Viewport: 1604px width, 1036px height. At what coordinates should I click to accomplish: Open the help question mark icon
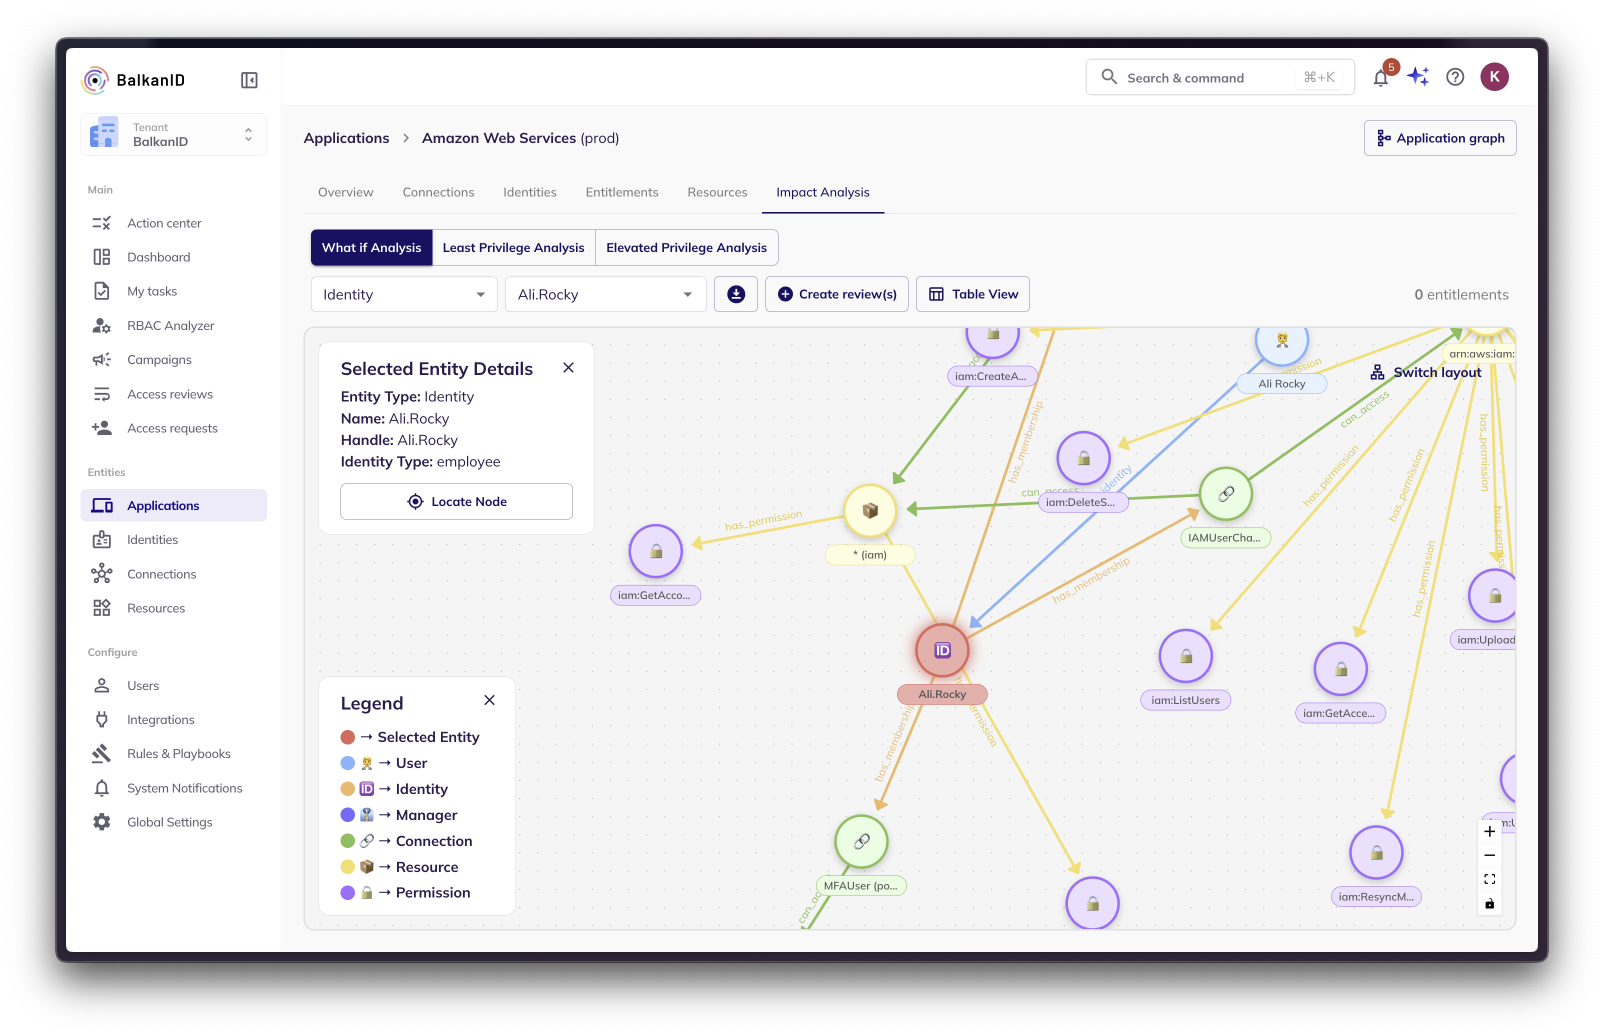point(1455,77)
